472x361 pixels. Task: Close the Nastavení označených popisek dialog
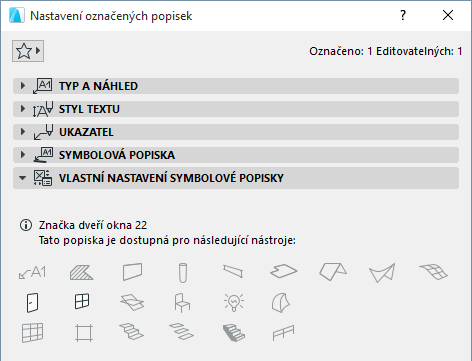pyautogui.click(x=448, y=15)
